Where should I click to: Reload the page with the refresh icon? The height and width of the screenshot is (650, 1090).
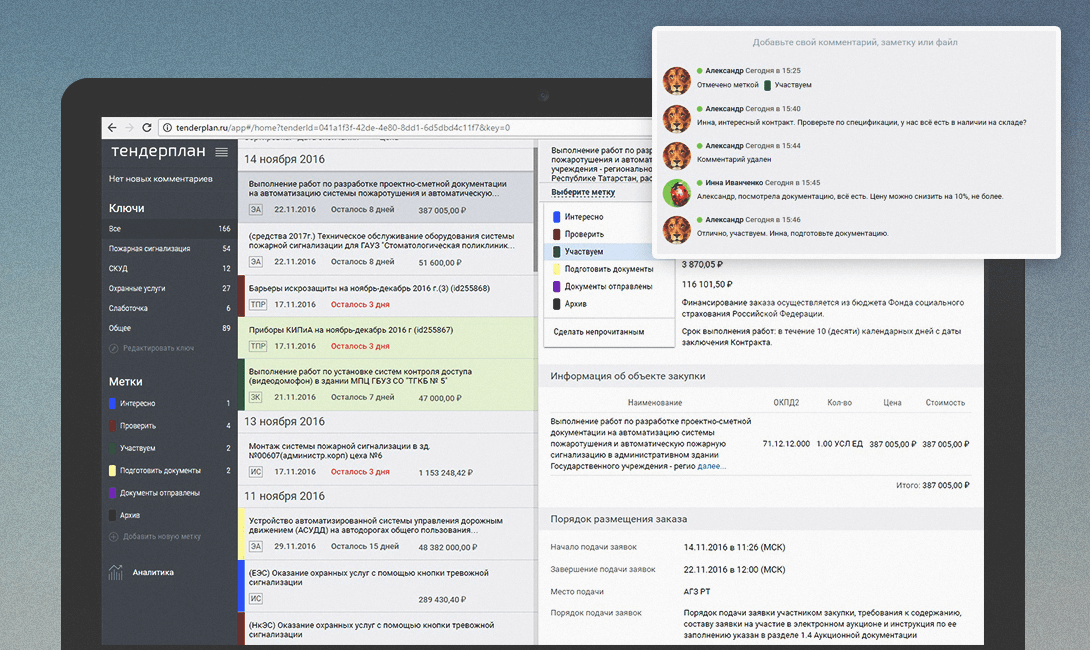147,128
